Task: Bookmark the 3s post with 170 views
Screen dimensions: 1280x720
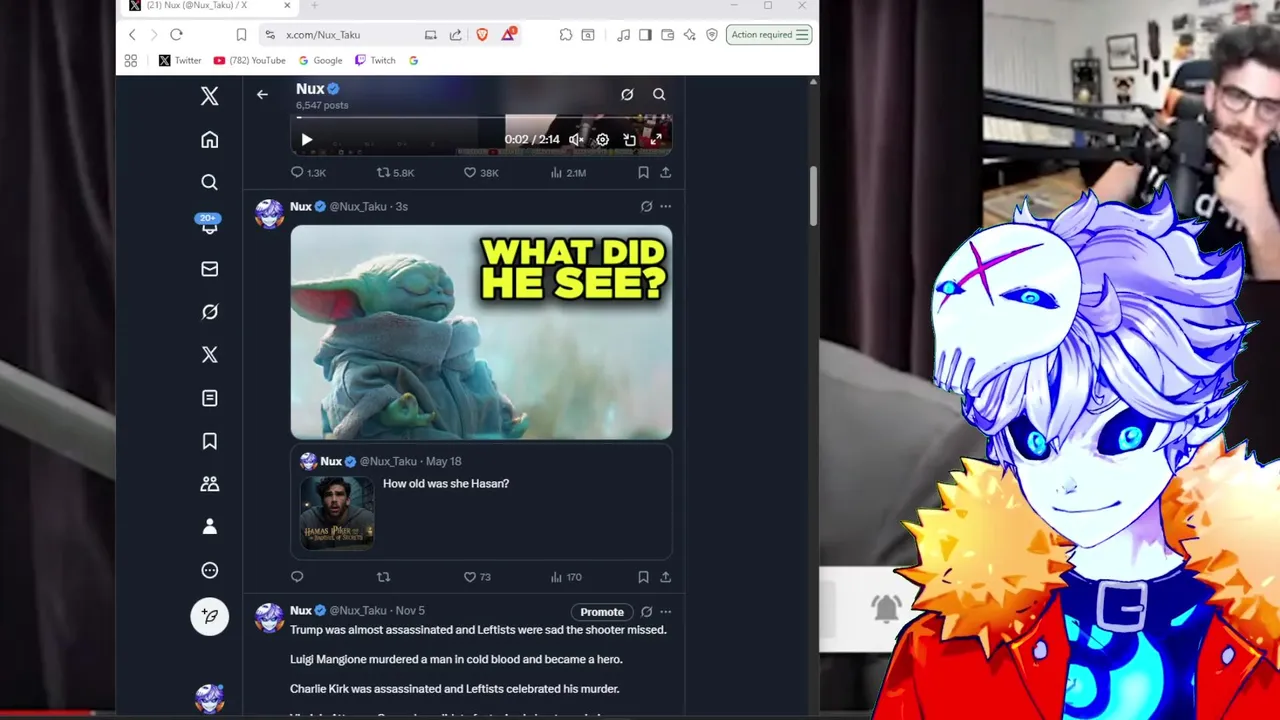Action: (643, 577)
